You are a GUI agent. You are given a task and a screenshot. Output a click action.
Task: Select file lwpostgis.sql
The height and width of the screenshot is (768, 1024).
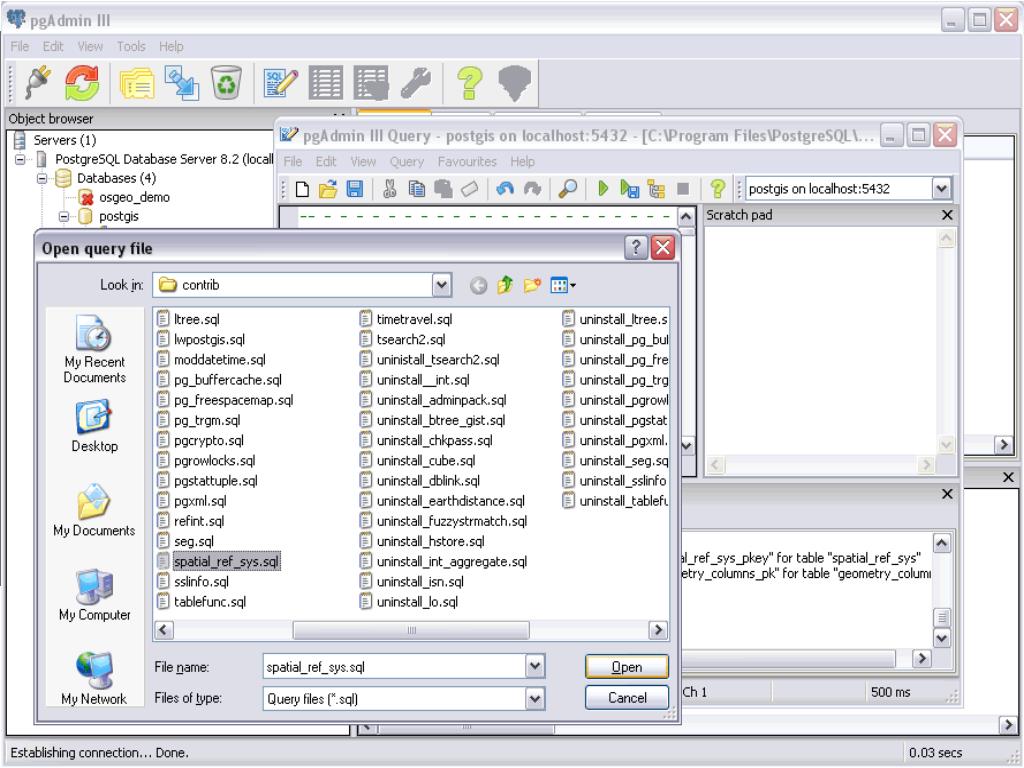tap(202, 339)
